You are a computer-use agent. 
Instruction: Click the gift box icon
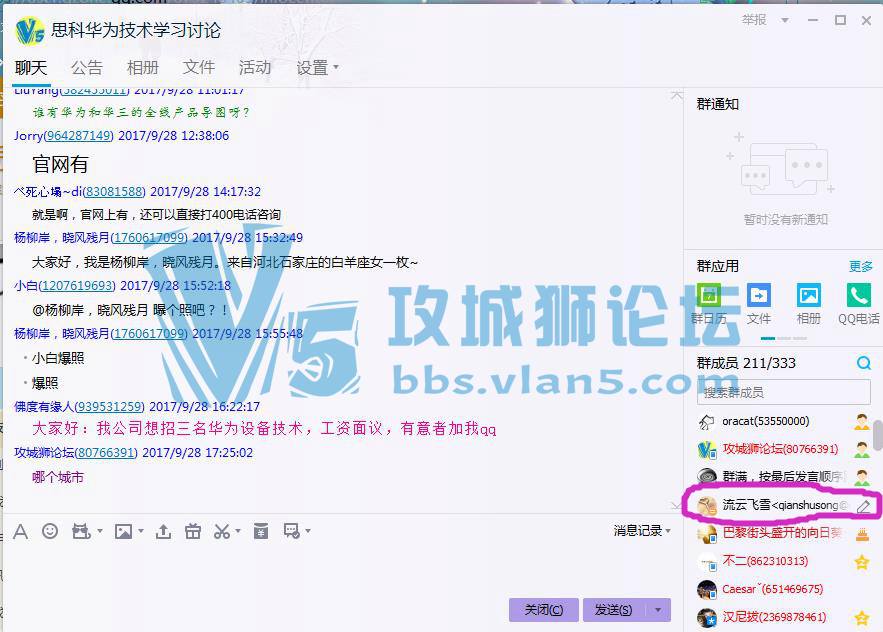tap(193, 531)
